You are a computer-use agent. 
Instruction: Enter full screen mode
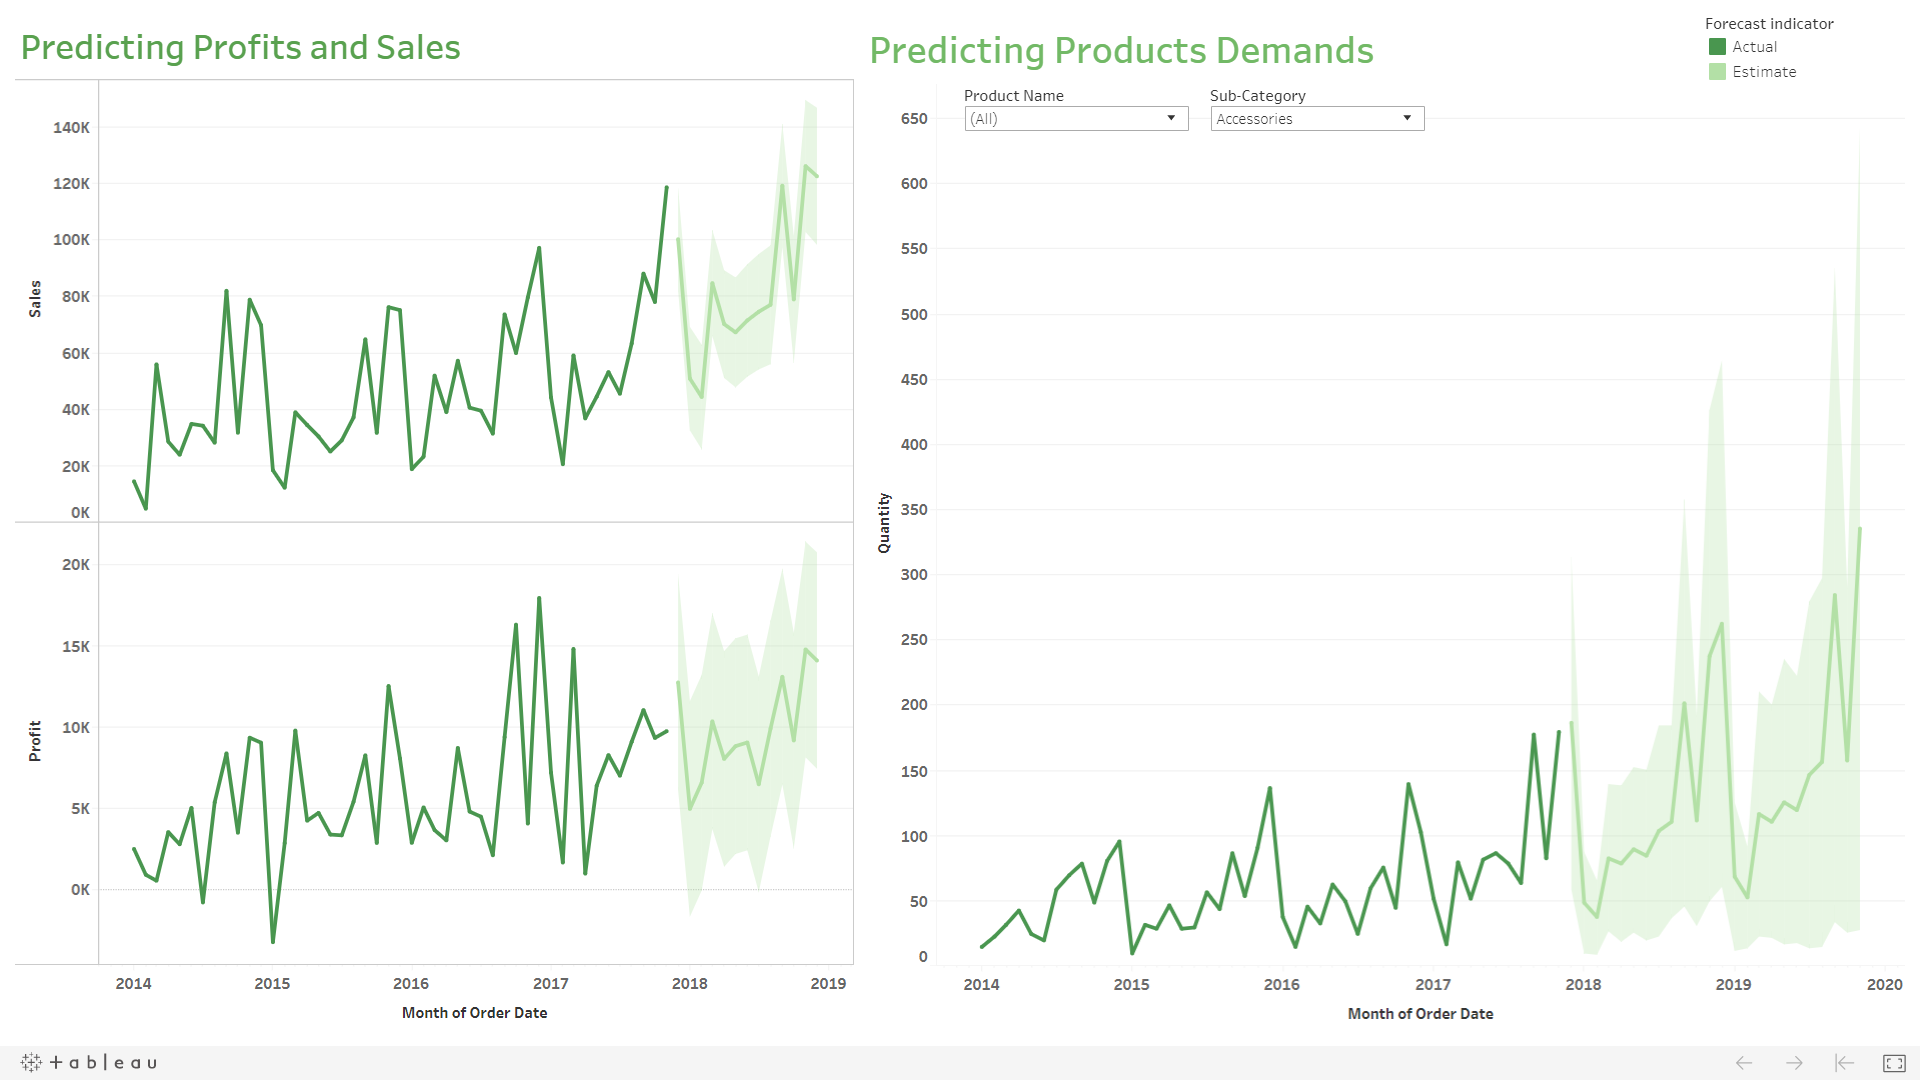pyautogui.click(x=1894, y=1063)
